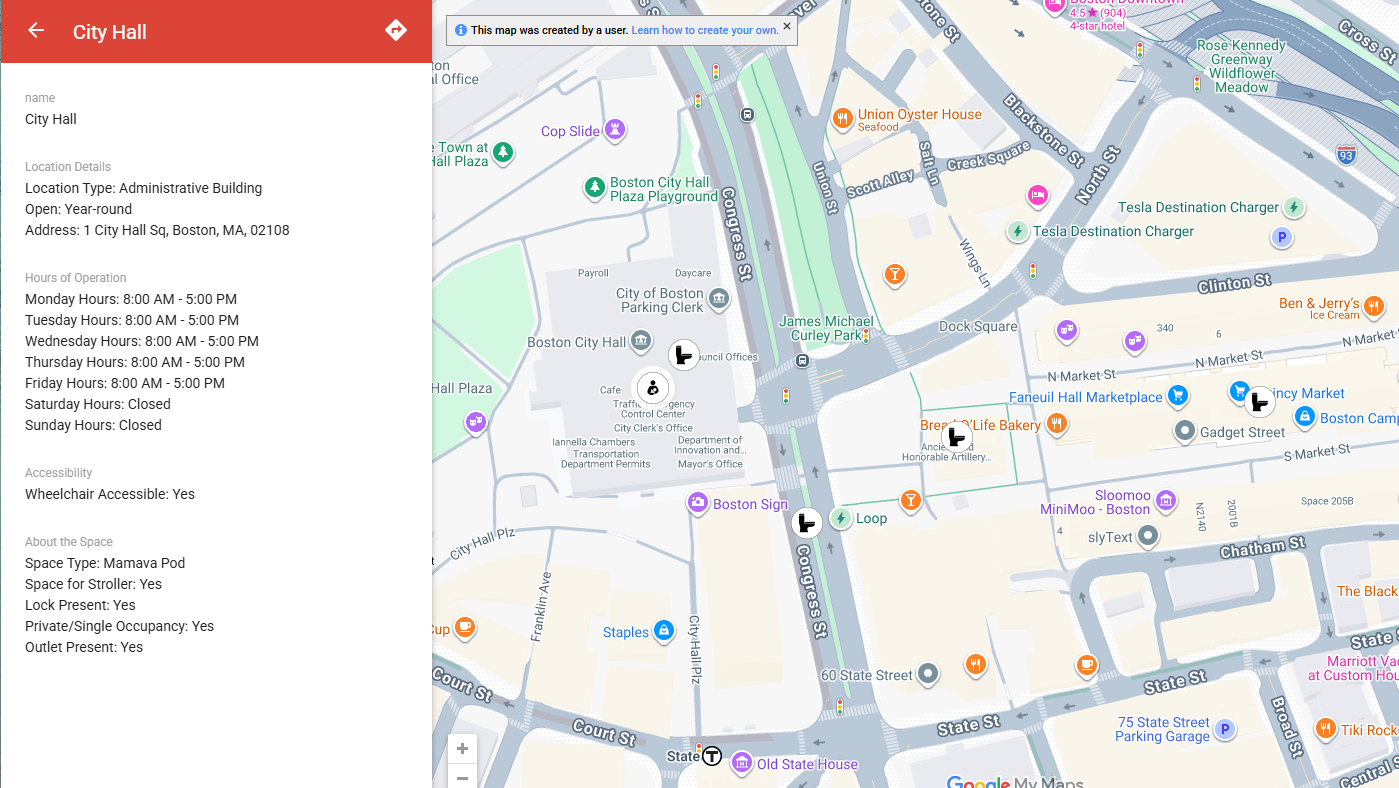Screen dimensions: 1399x788
Task: Zoom in with the plus button
Action: tap(462, 748)
